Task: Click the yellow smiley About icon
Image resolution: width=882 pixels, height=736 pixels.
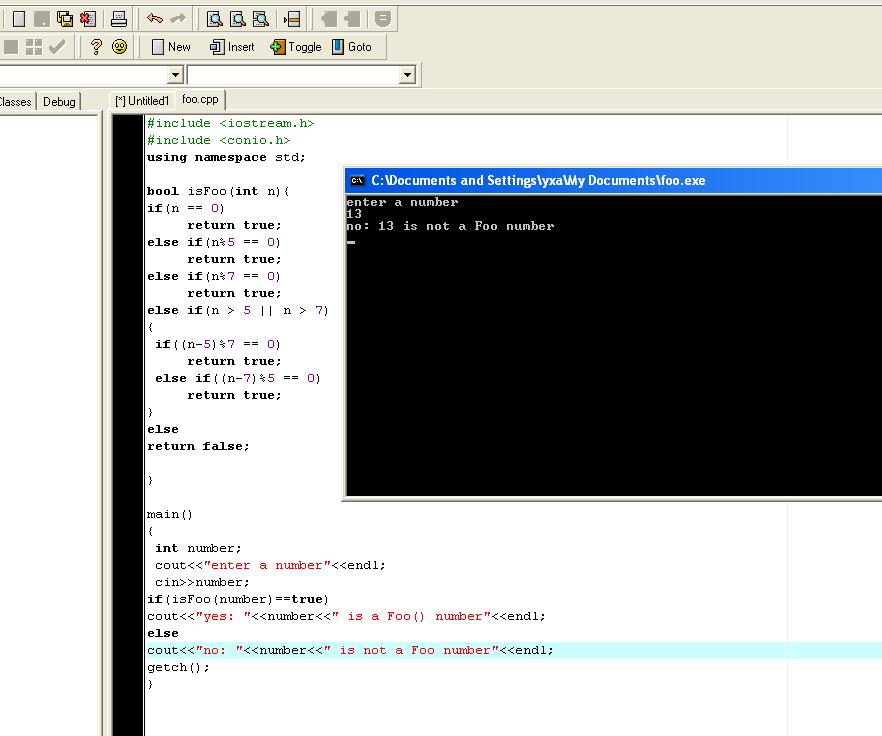Action: tap(119, 47)
